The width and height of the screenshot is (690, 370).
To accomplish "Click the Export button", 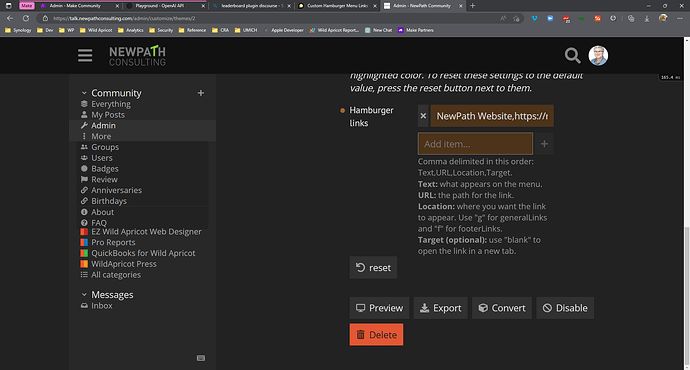I will click(x=440, y=308).
